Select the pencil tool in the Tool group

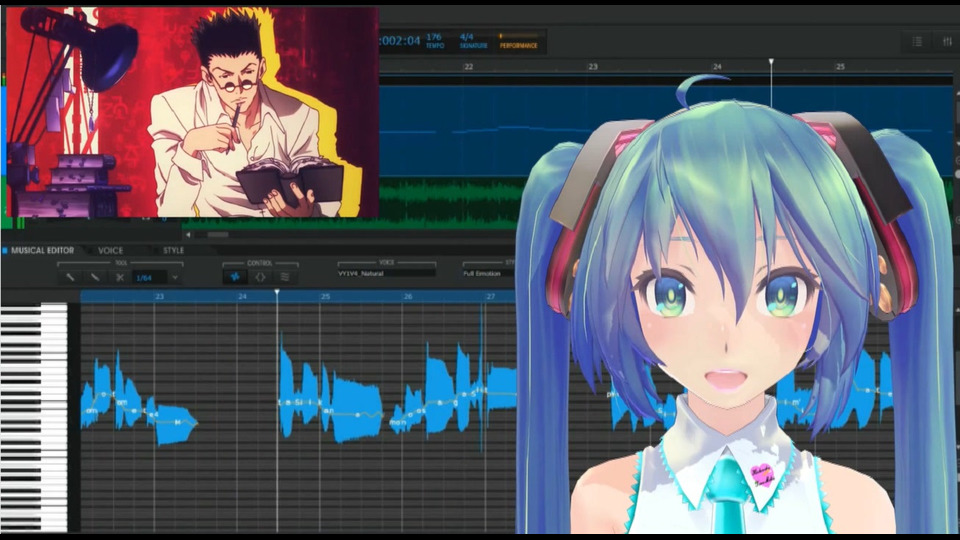point(70,277)
